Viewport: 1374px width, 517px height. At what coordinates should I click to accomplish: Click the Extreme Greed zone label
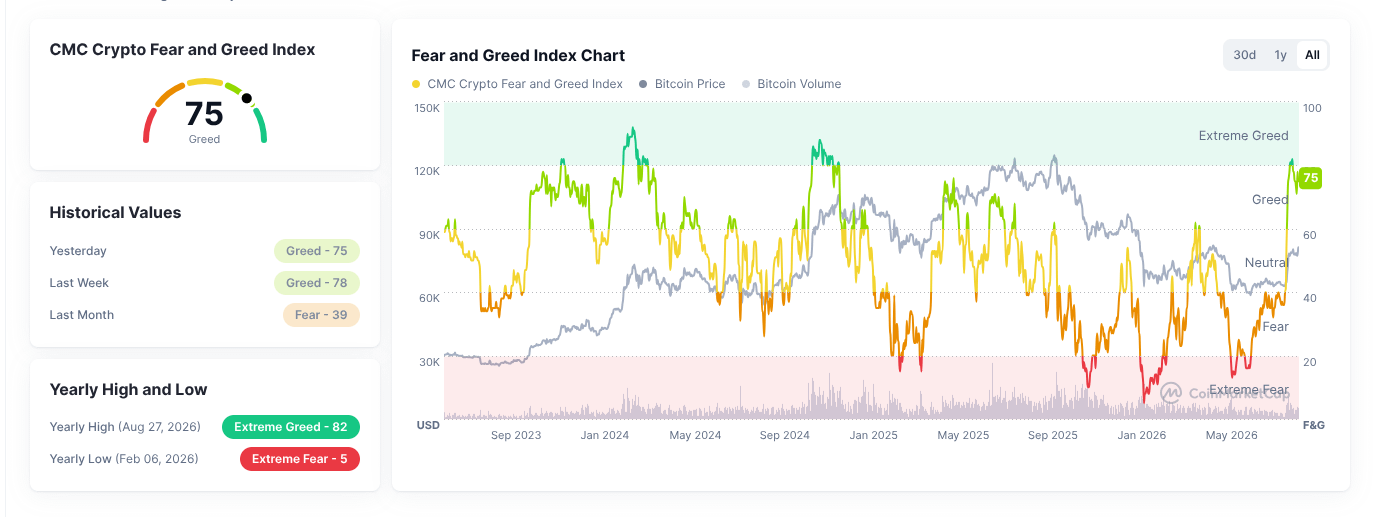coord(1243,136)
